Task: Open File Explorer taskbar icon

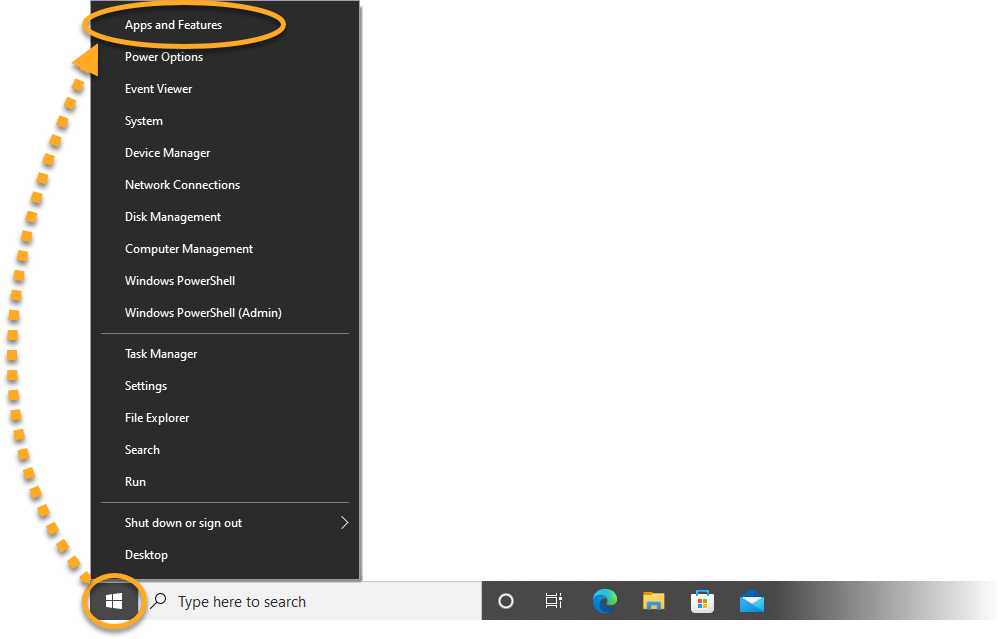Action: click(x=653, y=601)
